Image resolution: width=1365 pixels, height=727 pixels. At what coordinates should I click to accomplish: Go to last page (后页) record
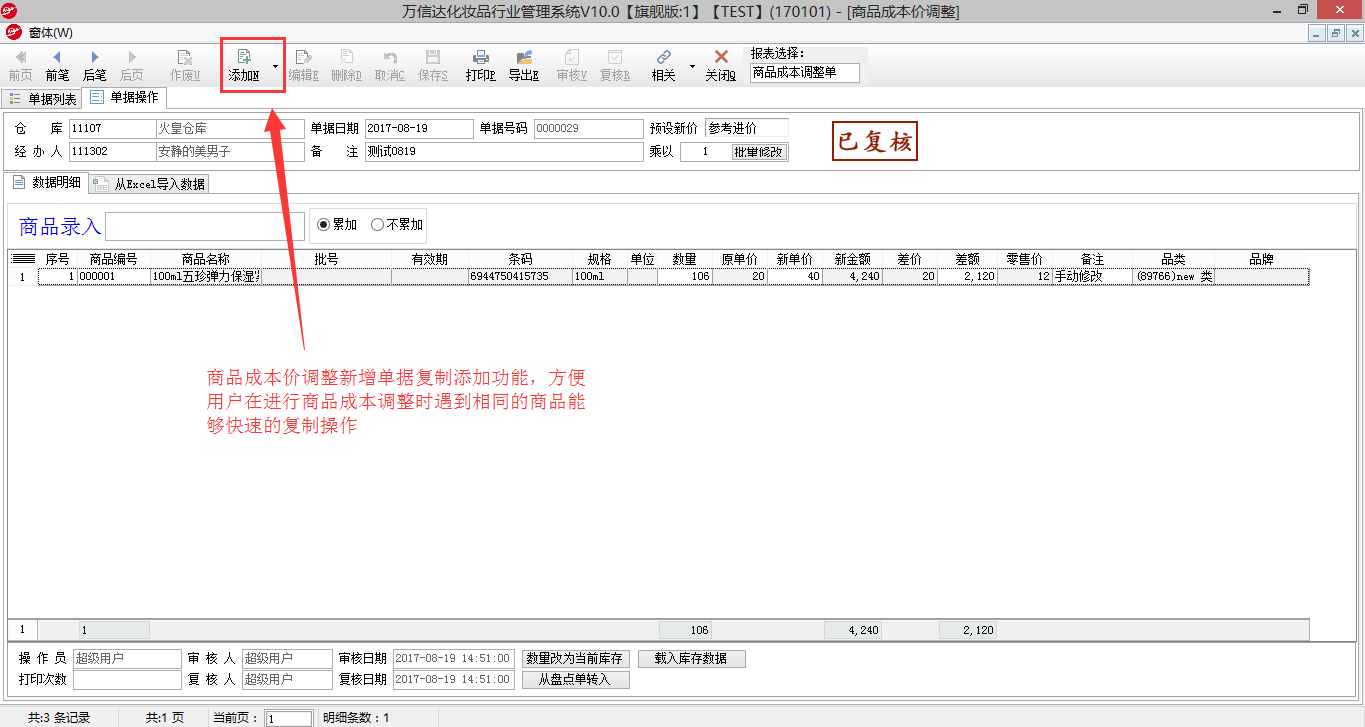tap(131, 65)
